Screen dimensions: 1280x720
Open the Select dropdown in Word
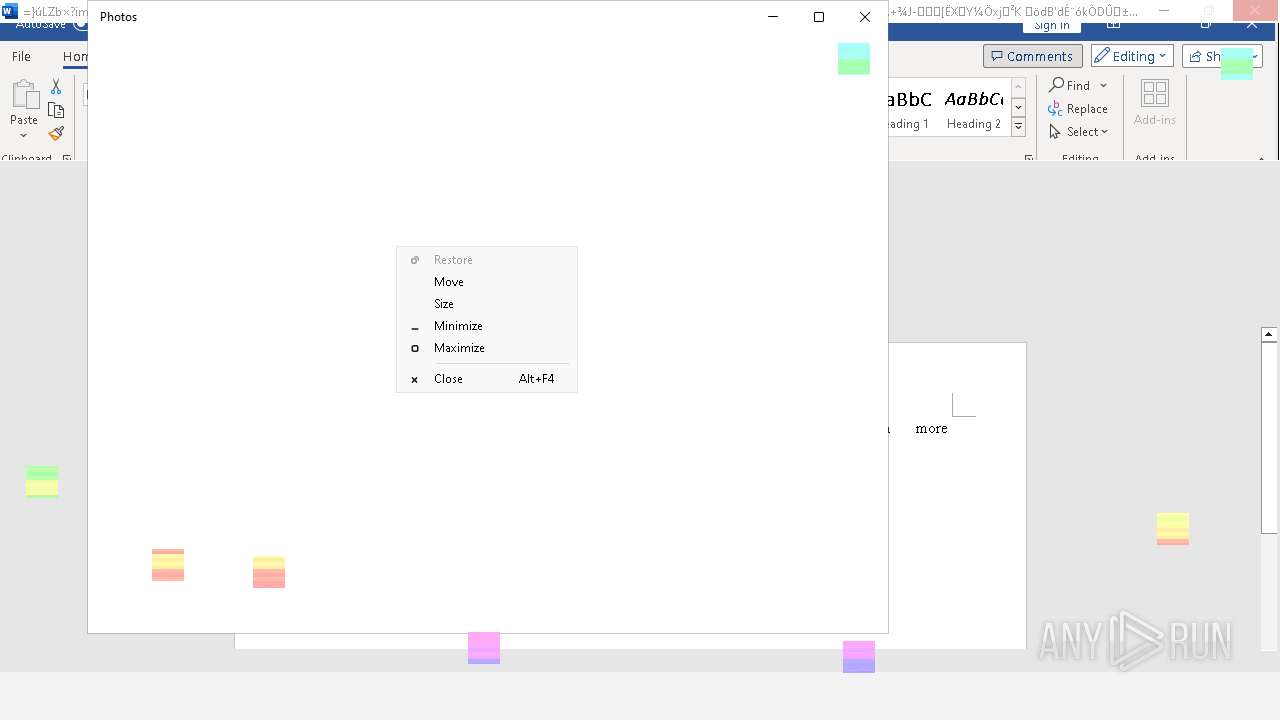(x=1079, y=132)
